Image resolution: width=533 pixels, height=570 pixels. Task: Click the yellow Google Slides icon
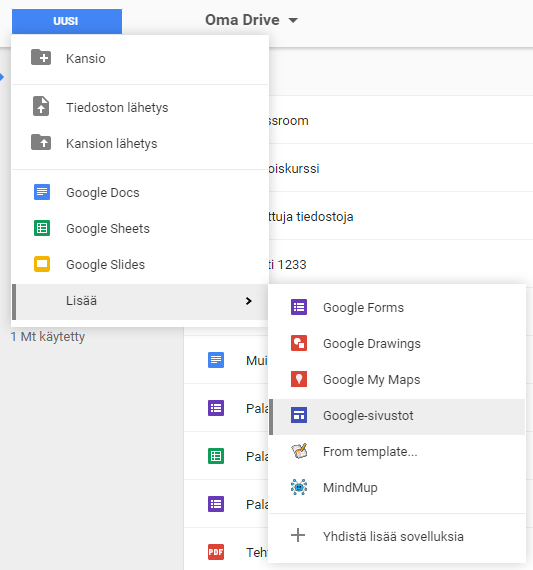click(42, 264)
